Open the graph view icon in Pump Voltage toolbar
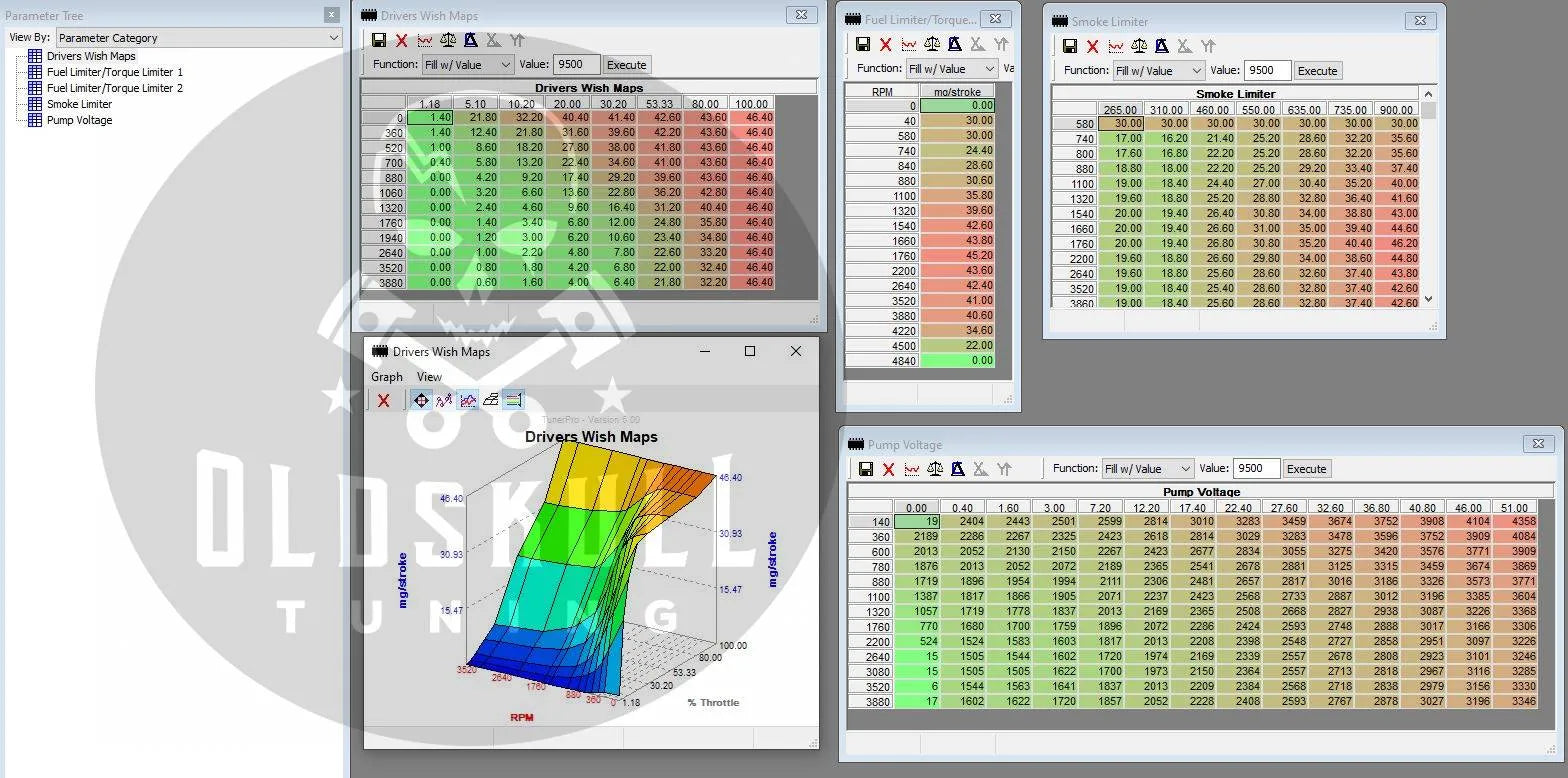 [x=911, y=469]
